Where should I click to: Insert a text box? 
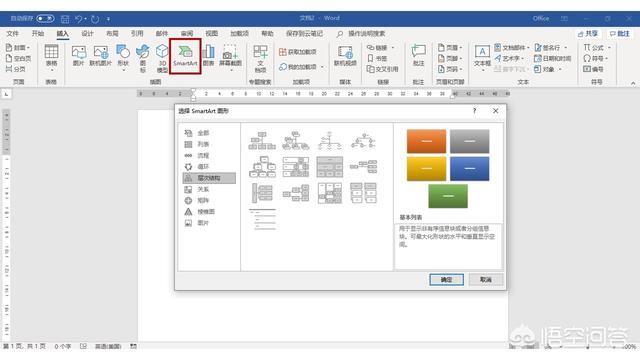point(482,57)
